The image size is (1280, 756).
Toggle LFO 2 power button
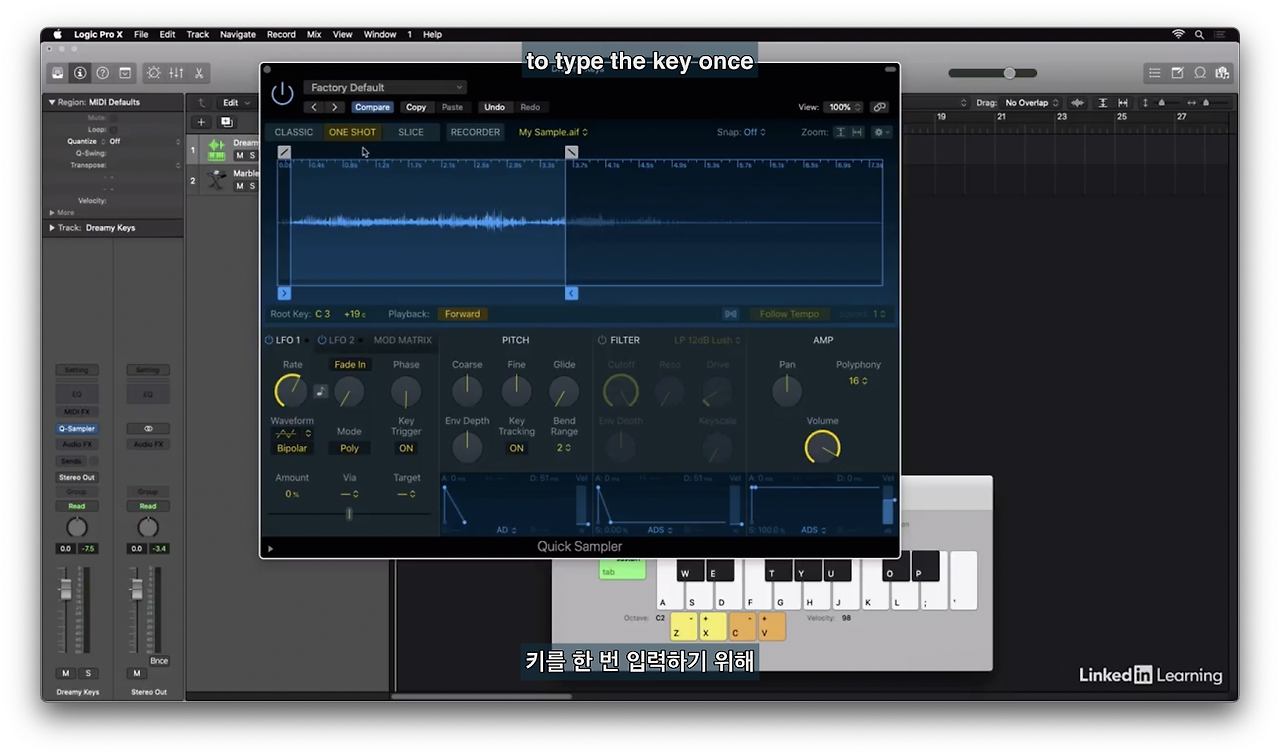322,340
